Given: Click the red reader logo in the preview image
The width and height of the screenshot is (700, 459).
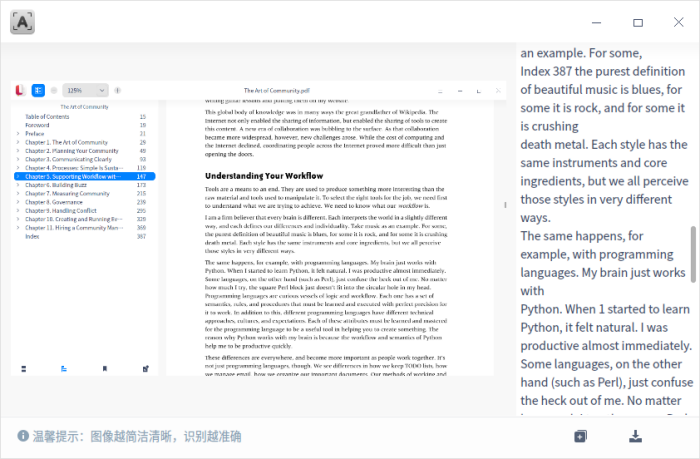Looking at the screenshot, I should click(20, 90).
